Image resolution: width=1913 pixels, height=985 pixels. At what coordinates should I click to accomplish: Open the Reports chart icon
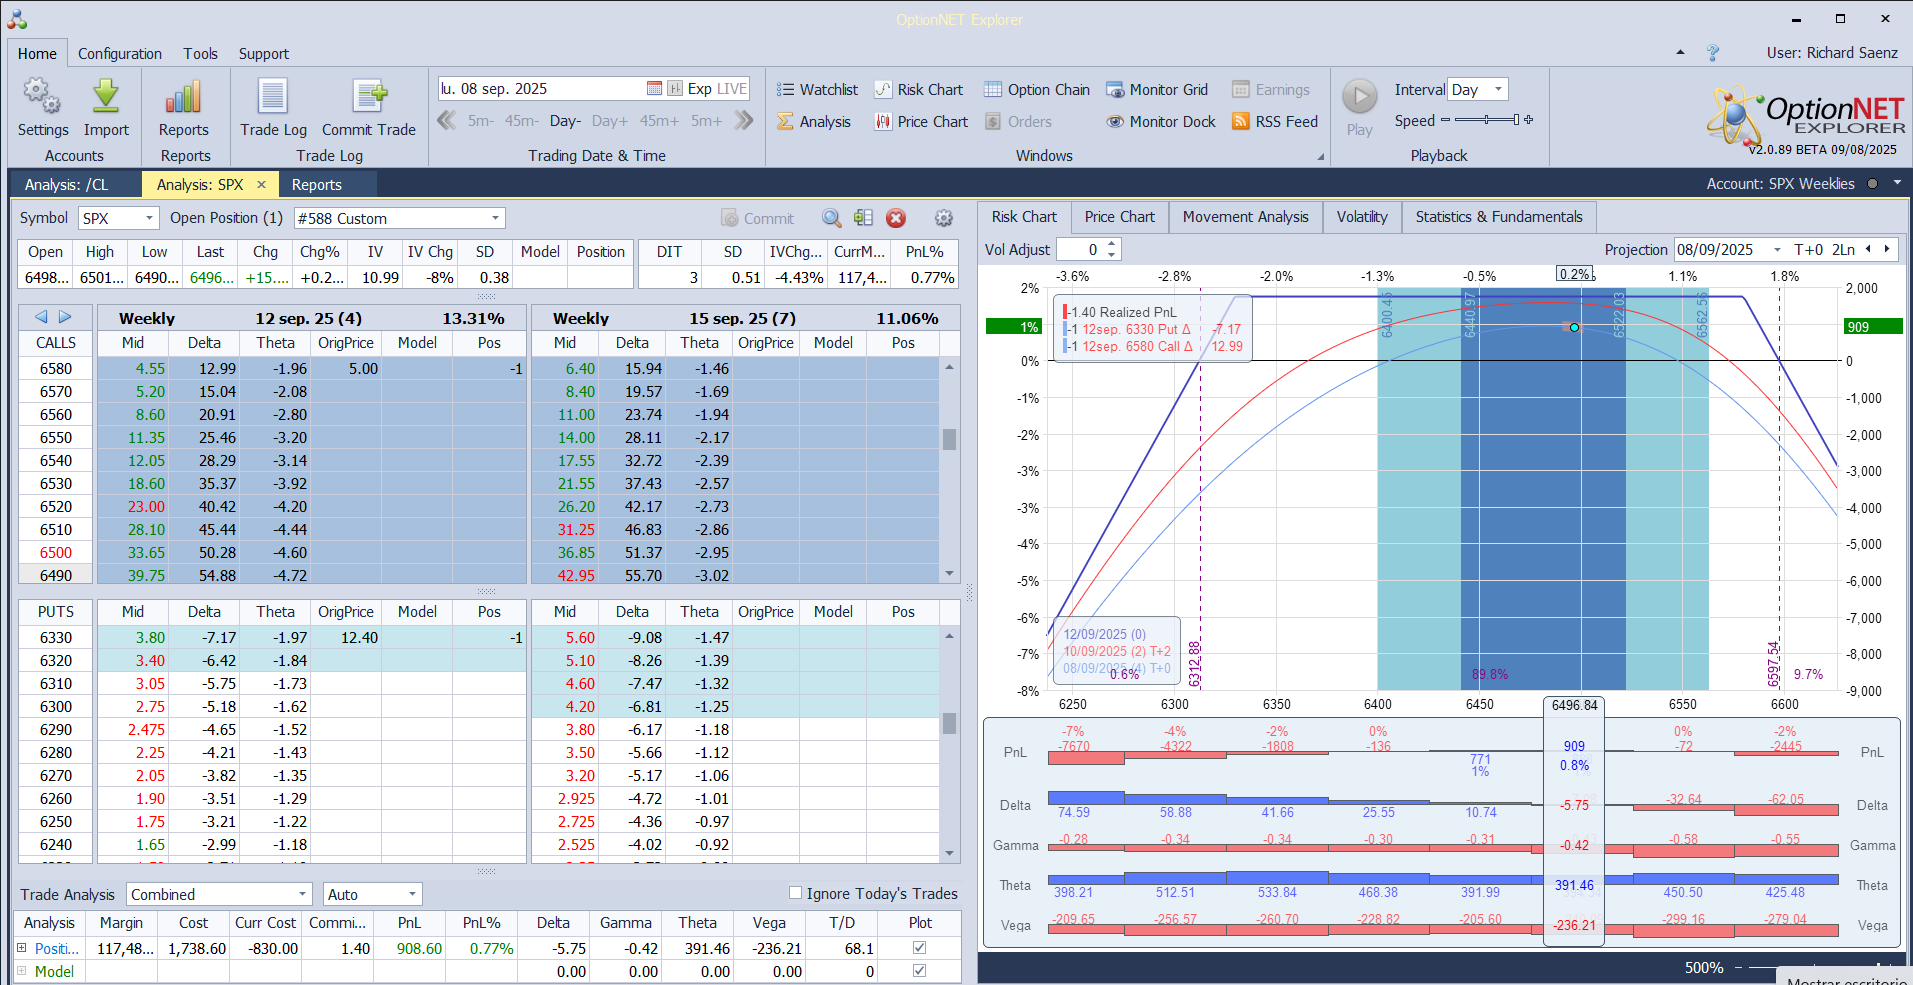[x=184, y=97]
